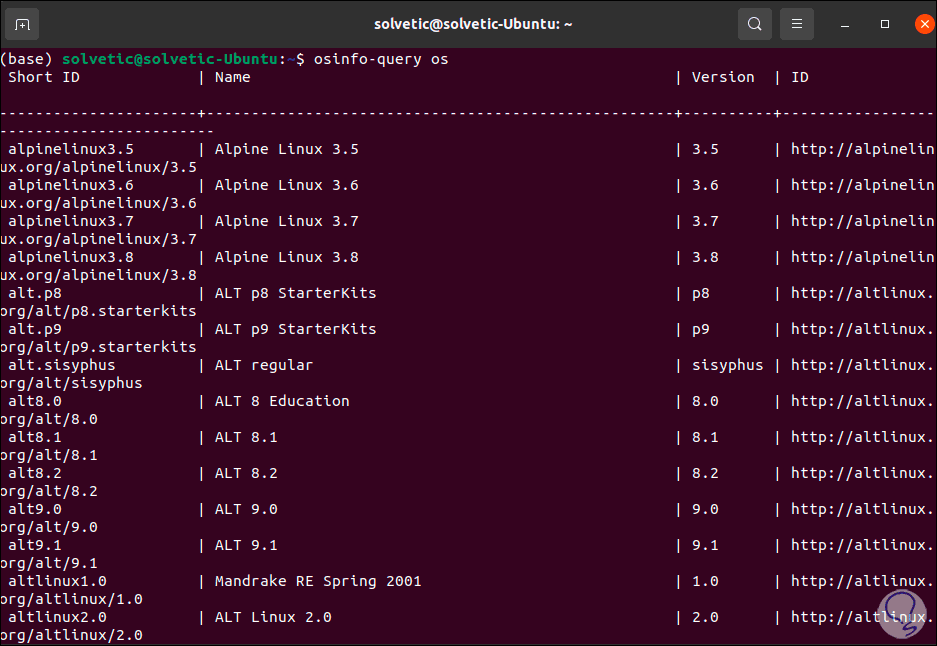Click the URL next to ALT regular

tap(862, 364)
